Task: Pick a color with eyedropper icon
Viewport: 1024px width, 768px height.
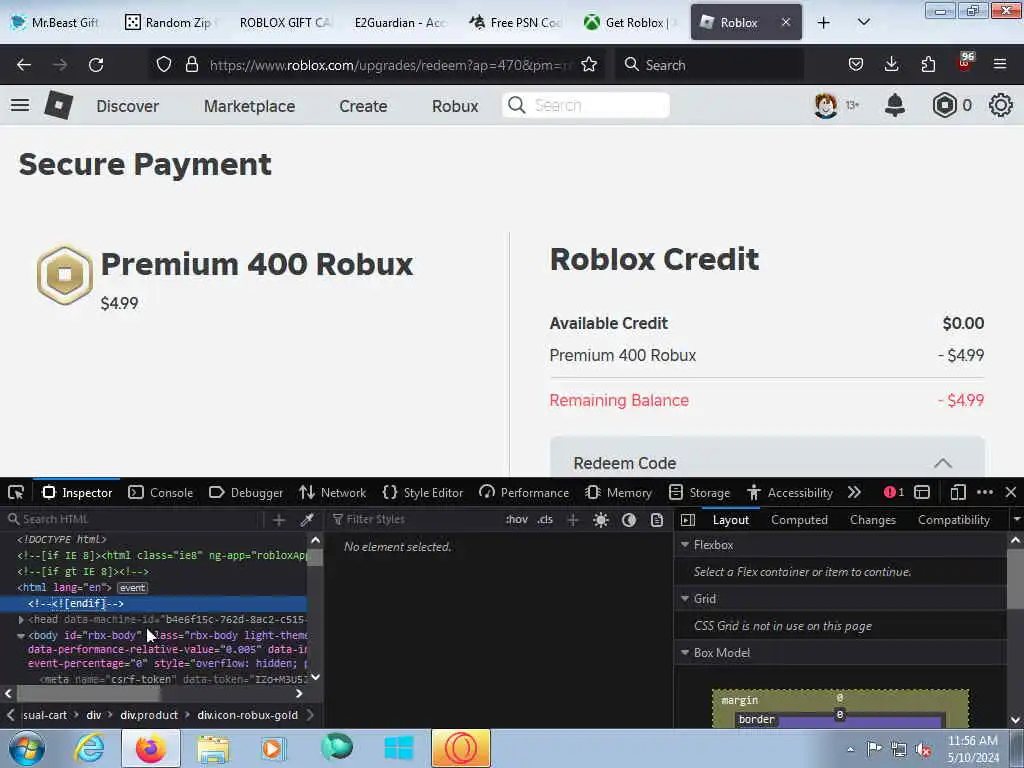Action: 307,520
